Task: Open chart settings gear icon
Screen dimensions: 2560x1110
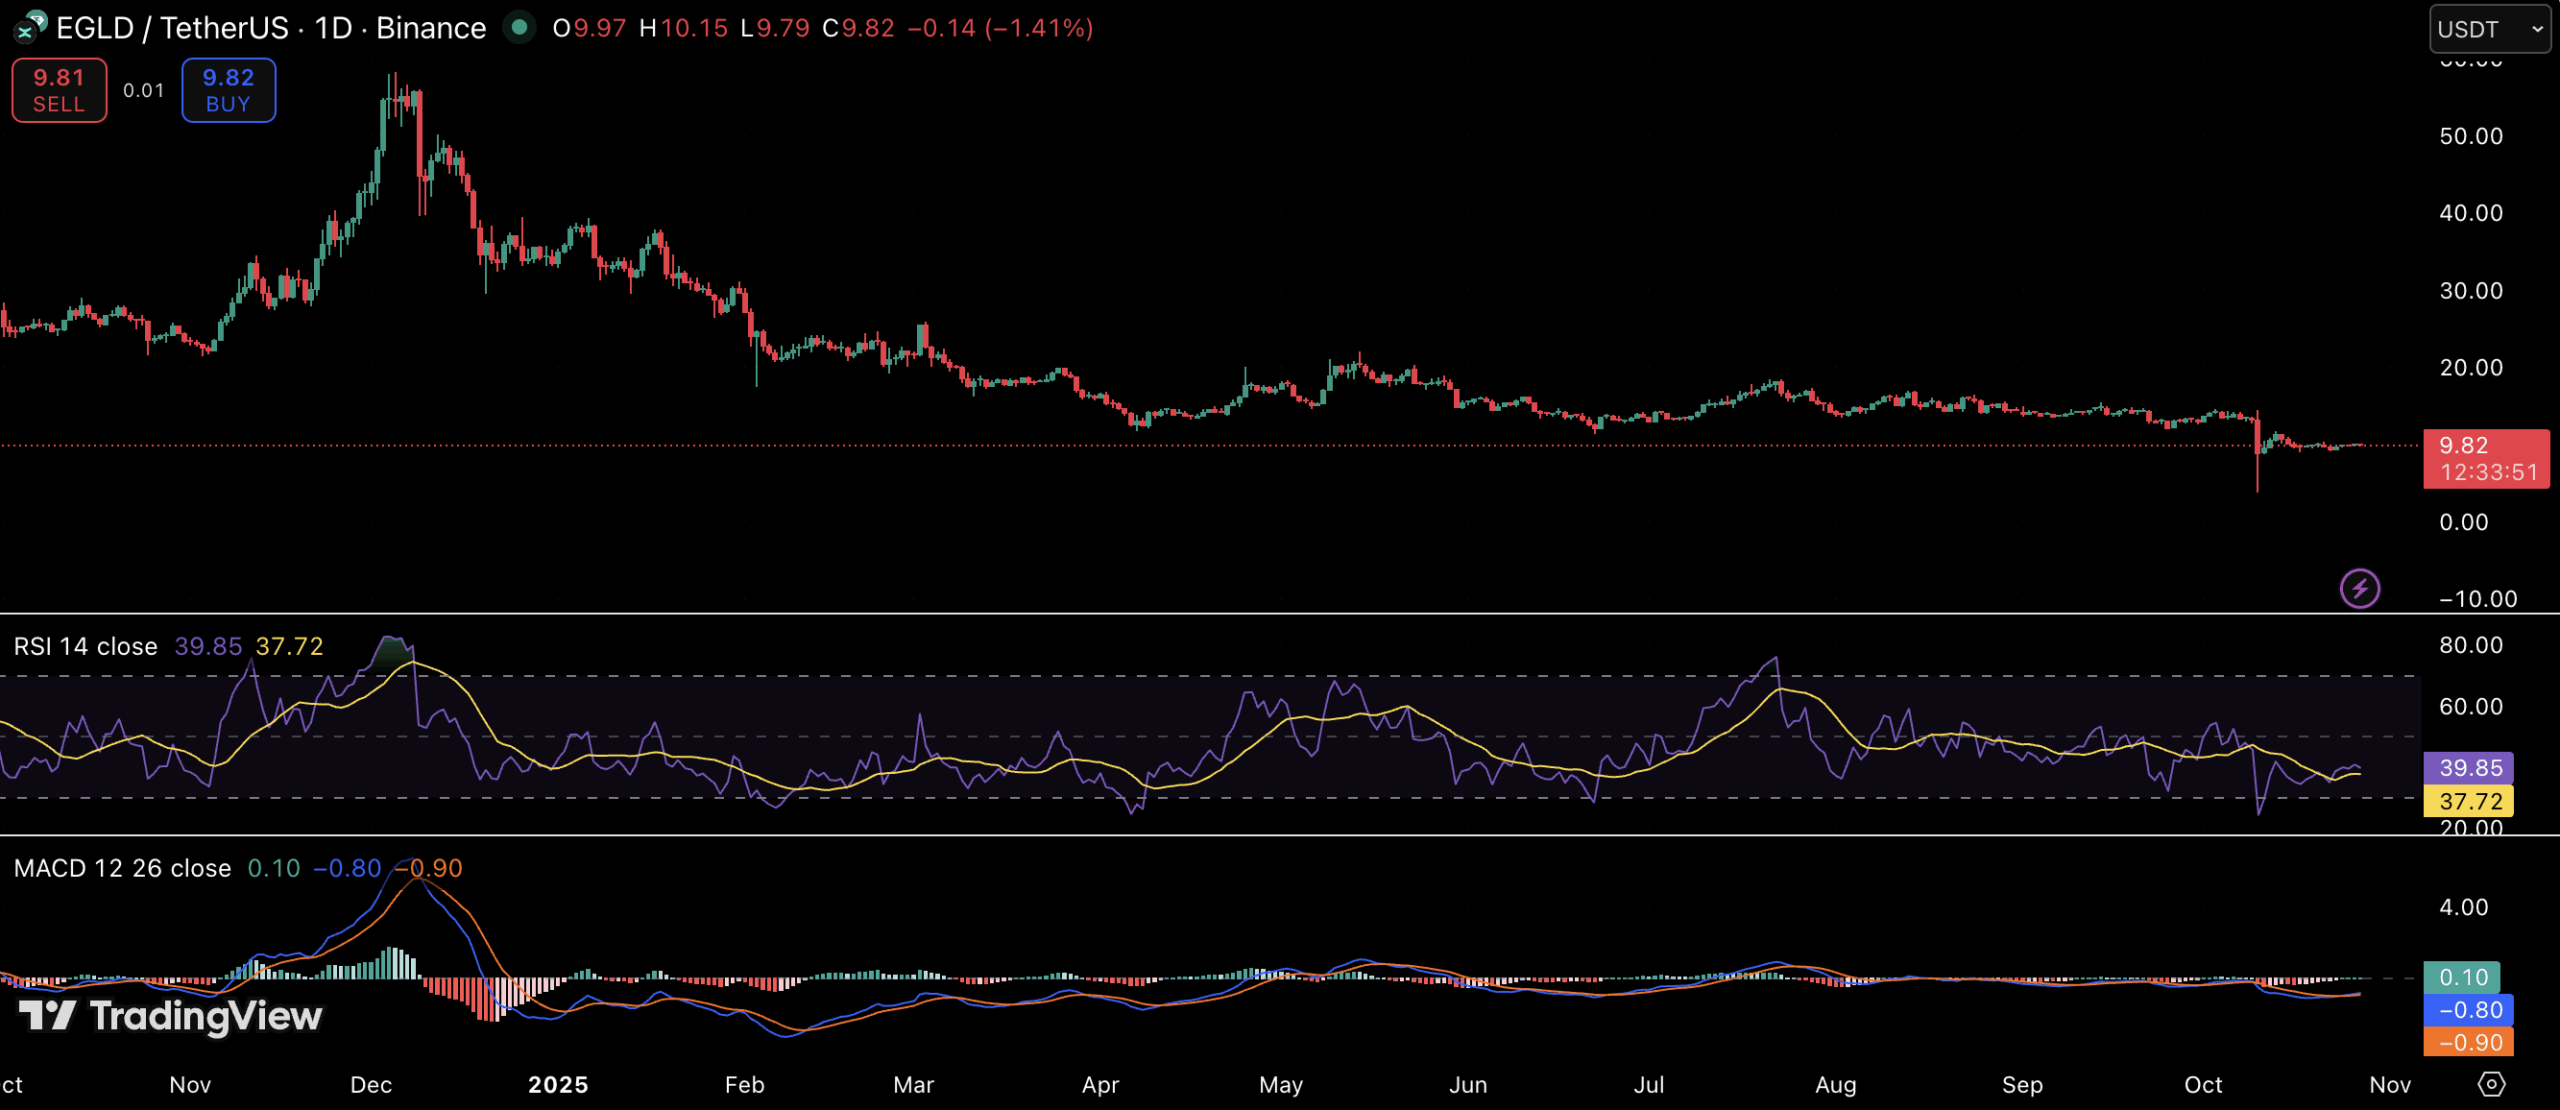Action: 2491,1084
